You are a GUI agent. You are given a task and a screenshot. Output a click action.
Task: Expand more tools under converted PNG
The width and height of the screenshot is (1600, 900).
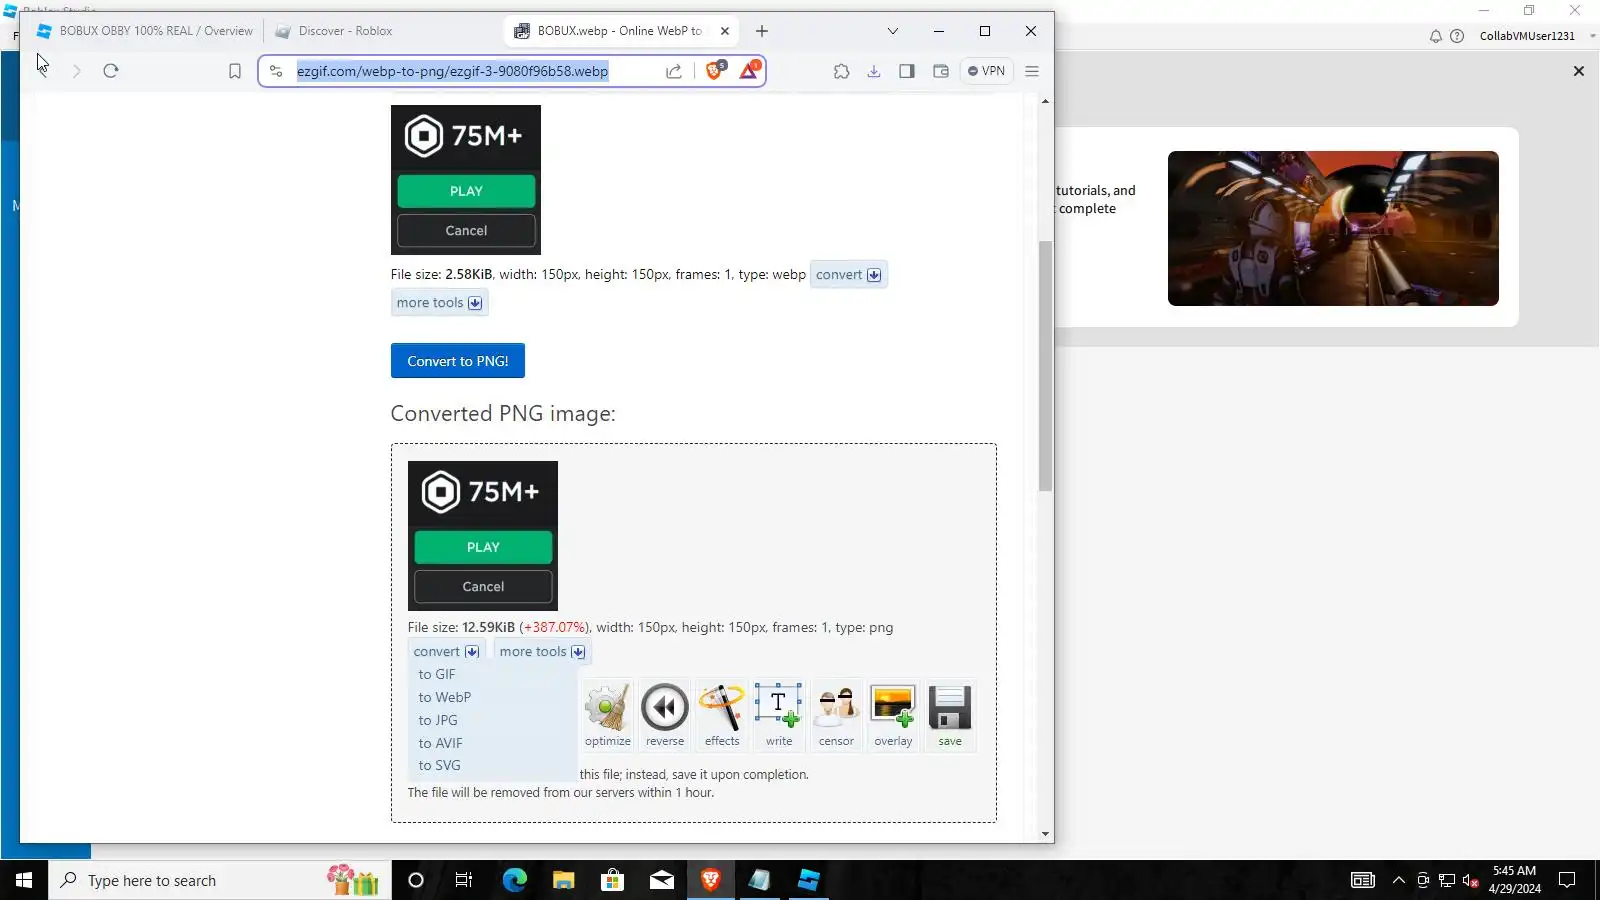coord(542,652)
